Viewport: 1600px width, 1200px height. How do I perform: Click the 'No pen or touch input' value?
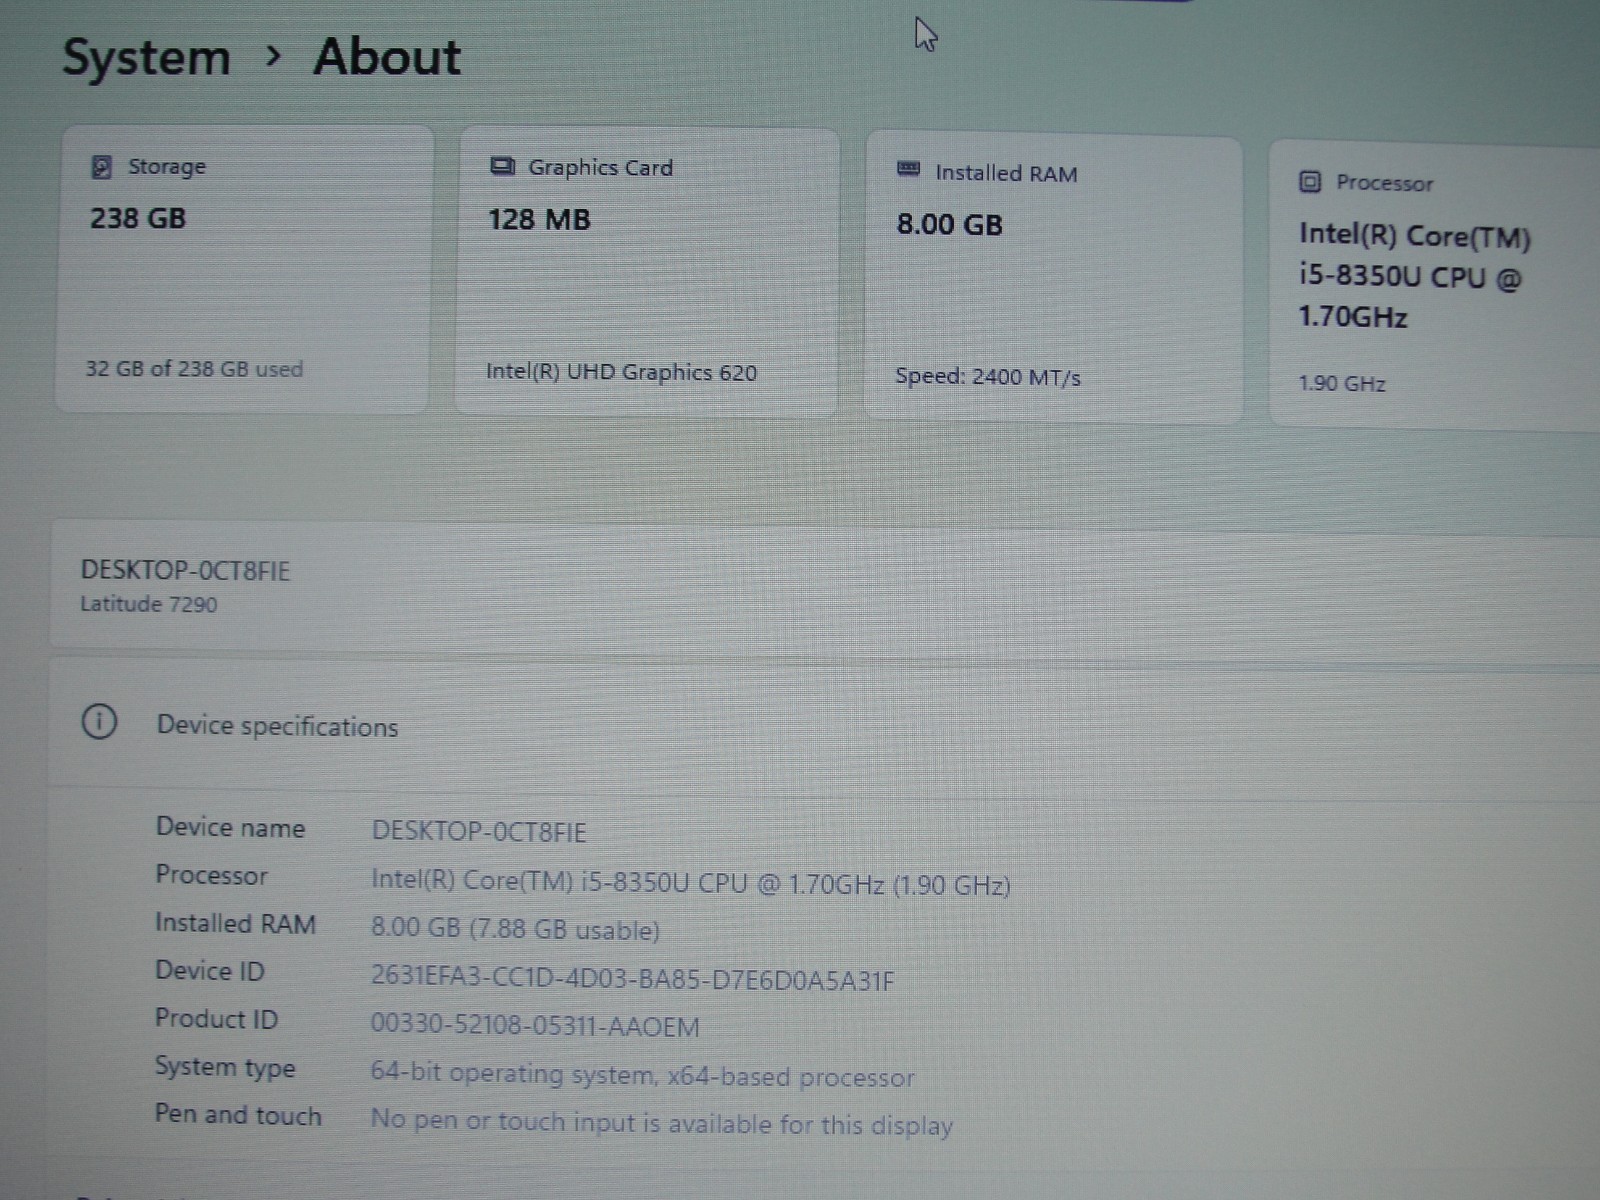pos(661,1122)
